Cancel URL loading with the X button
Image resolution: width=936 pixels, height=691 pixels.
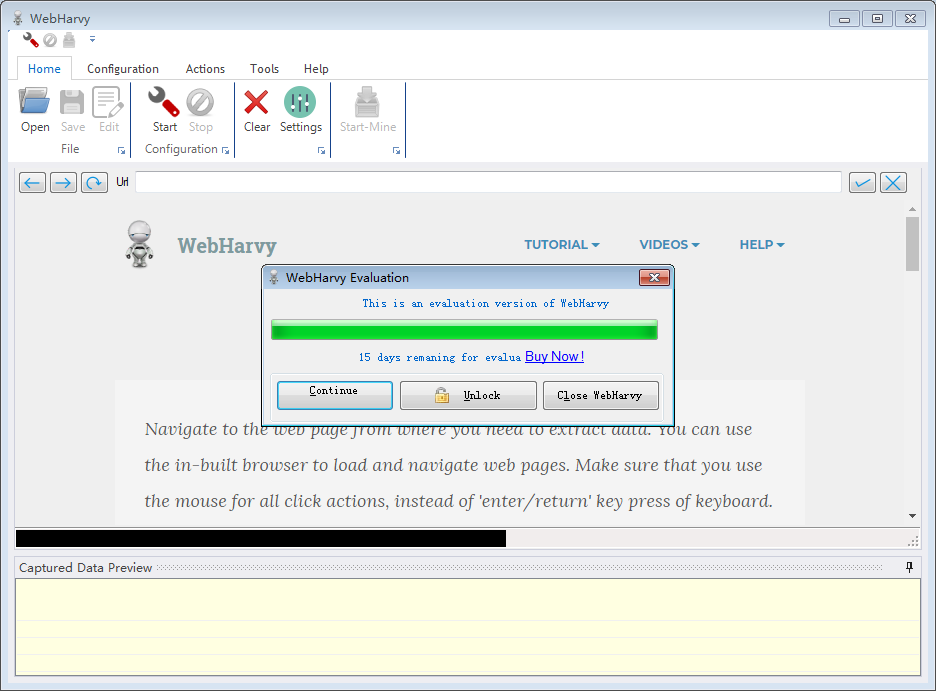pyautogui.click(x=894, y=183)
